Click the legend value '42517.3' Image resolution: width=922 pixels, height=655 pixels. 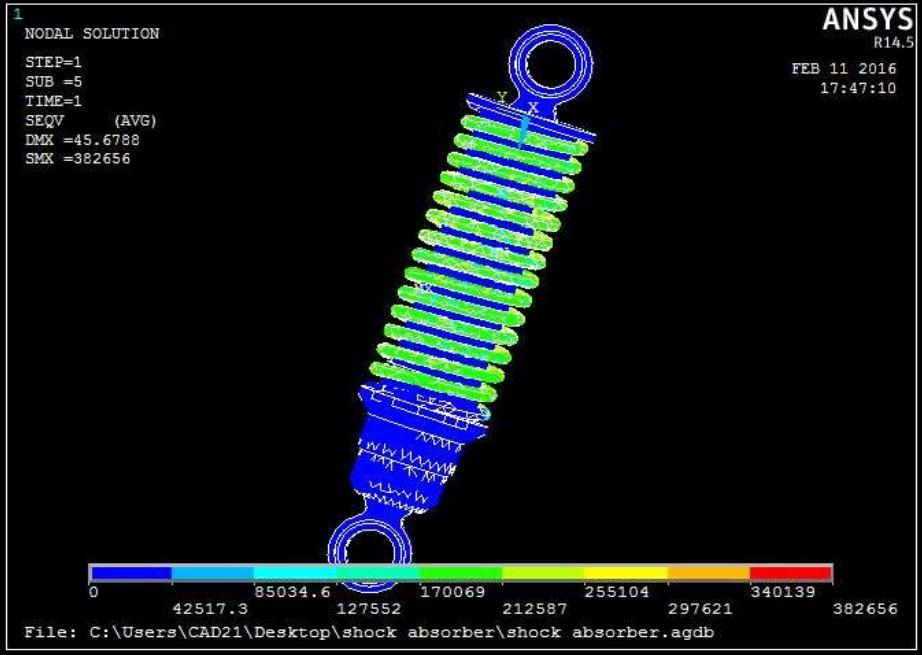coord(210,609)
